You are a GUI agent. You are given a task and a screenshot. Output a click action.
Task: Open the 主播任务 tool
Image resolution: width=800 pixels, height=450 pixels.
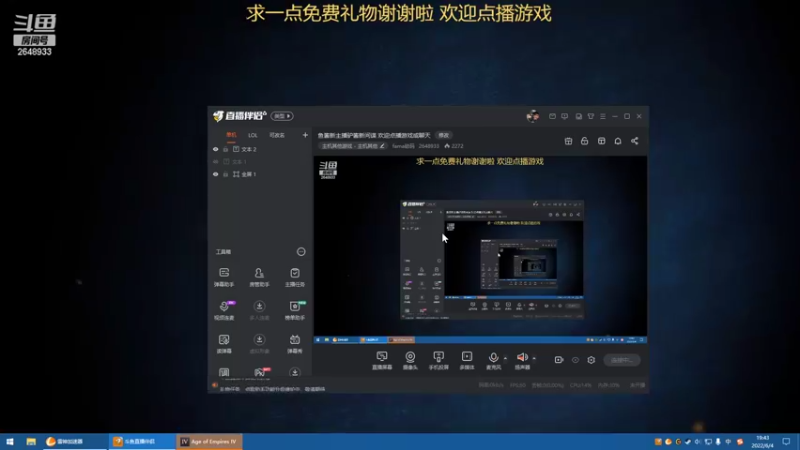click(x=294, y=277)
